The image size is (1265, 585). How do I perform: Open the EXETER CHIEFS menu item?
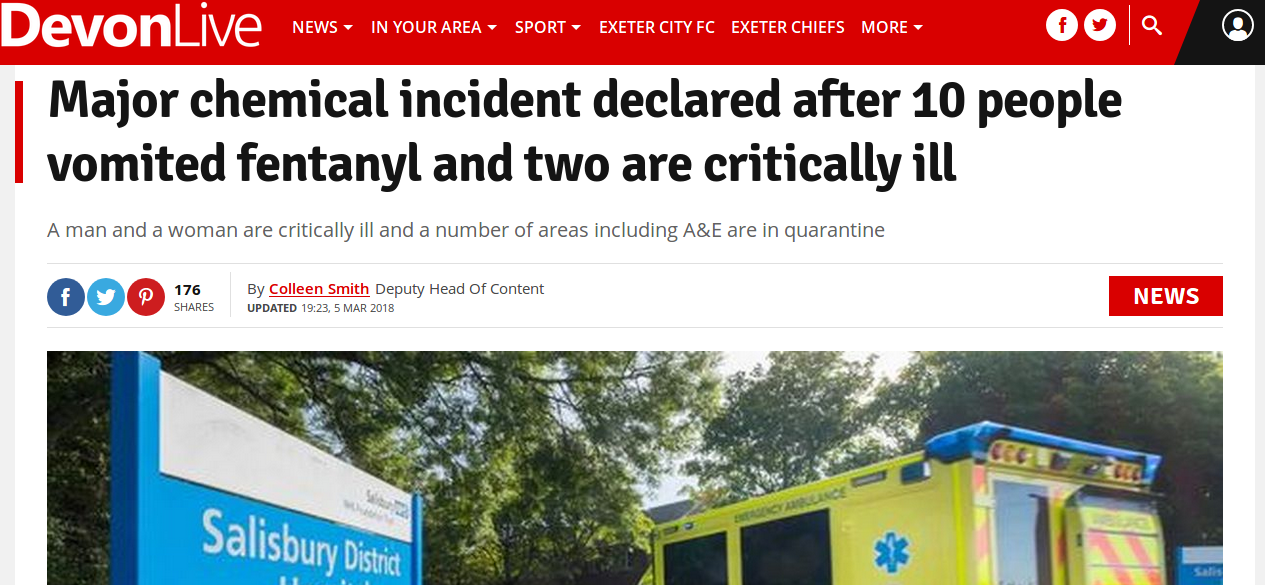788,27
